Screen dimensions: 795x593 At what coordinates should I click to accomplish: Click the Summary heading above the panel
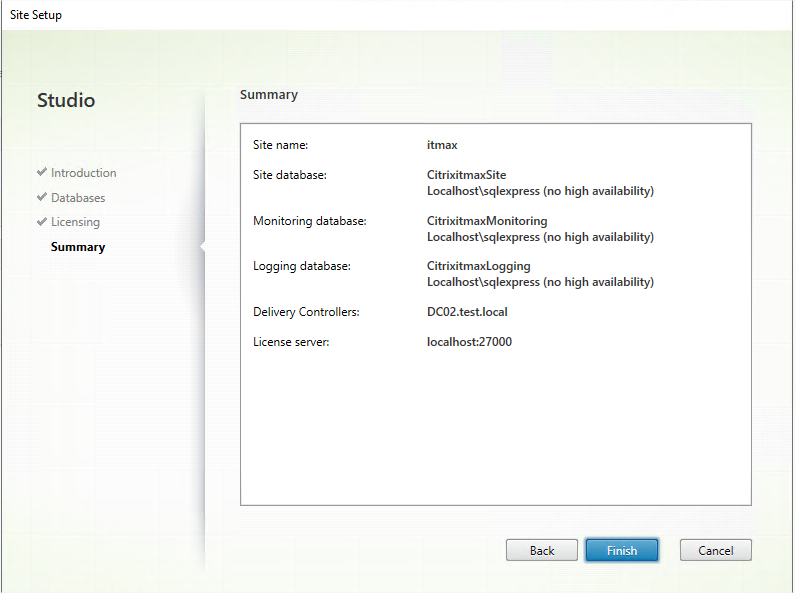[x=269, y=95]
